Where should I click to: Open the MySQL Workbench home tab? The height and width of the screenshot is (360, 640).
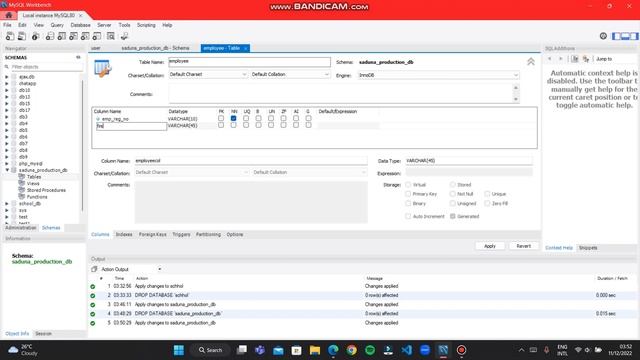click(9, 15)
